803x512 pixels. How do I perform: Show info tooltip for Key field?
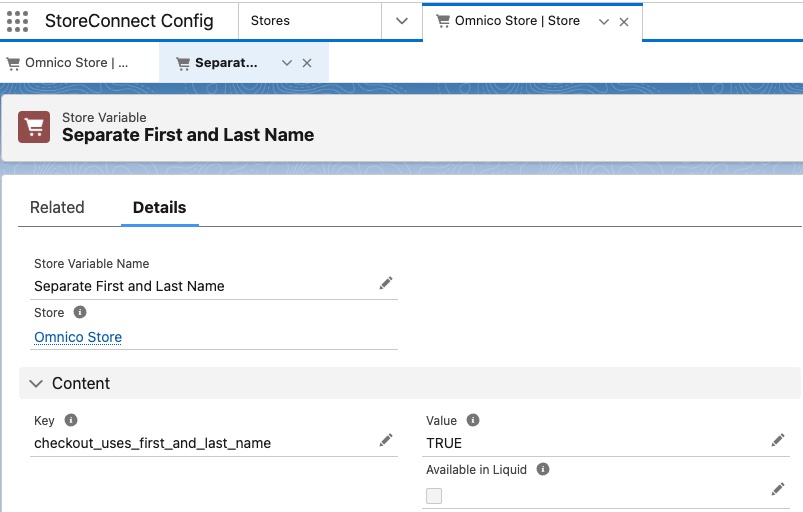coord(71,421)
